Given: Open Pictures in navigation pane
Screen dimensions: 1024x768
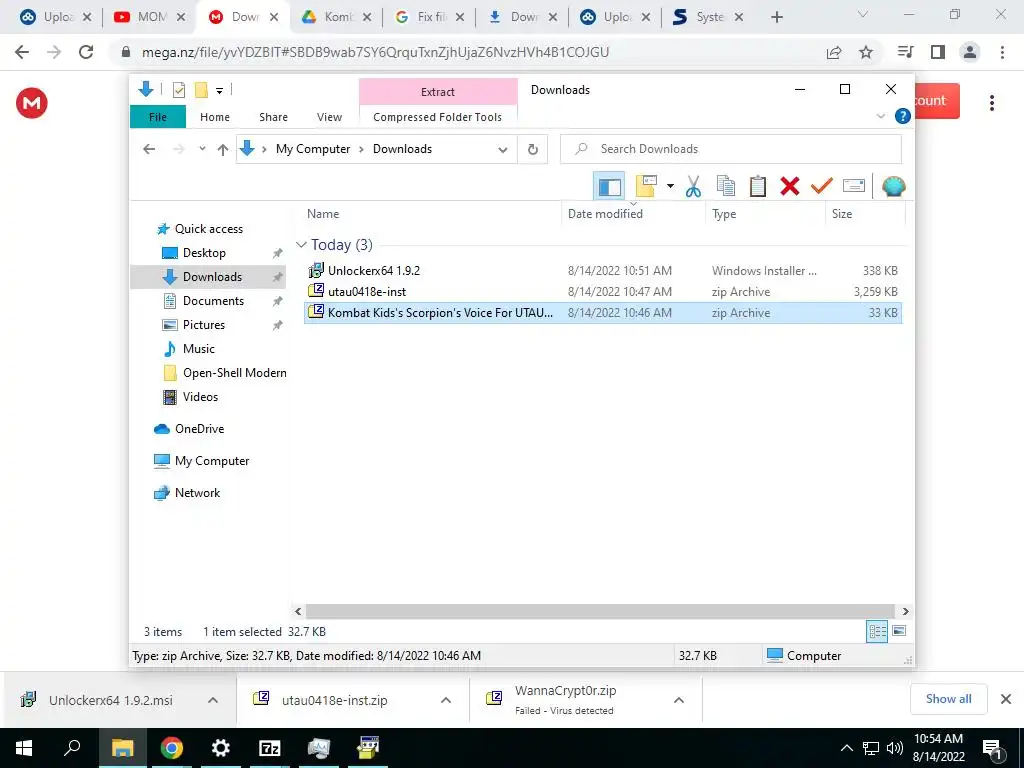Looking at the screenshot, I should click(x=204, y=325).
